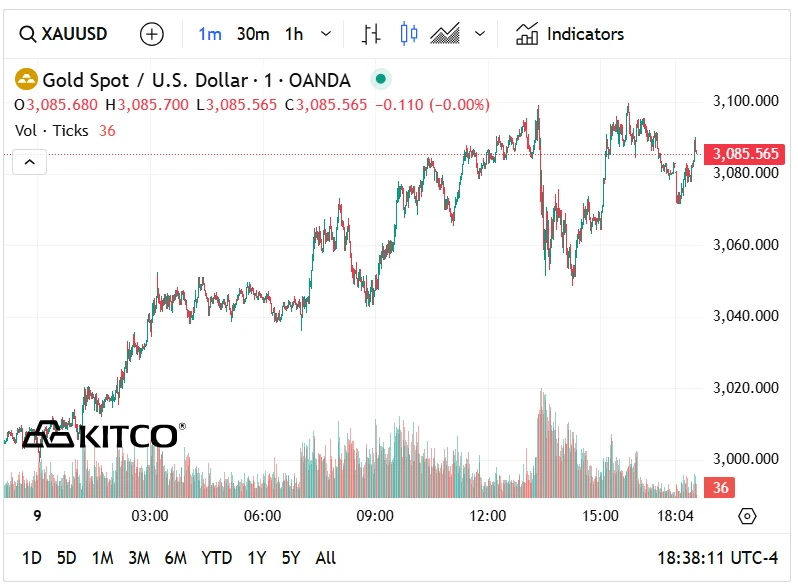Screen dimensions: 798x586
Task: Click the add symbol plus icon
Action: pos(152,34)
